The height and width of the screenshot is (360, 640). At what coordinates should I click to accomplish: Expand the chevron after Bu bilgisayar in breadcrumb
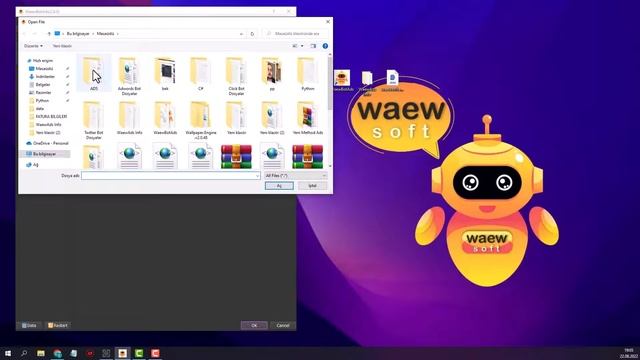click(x=93, y=33)
